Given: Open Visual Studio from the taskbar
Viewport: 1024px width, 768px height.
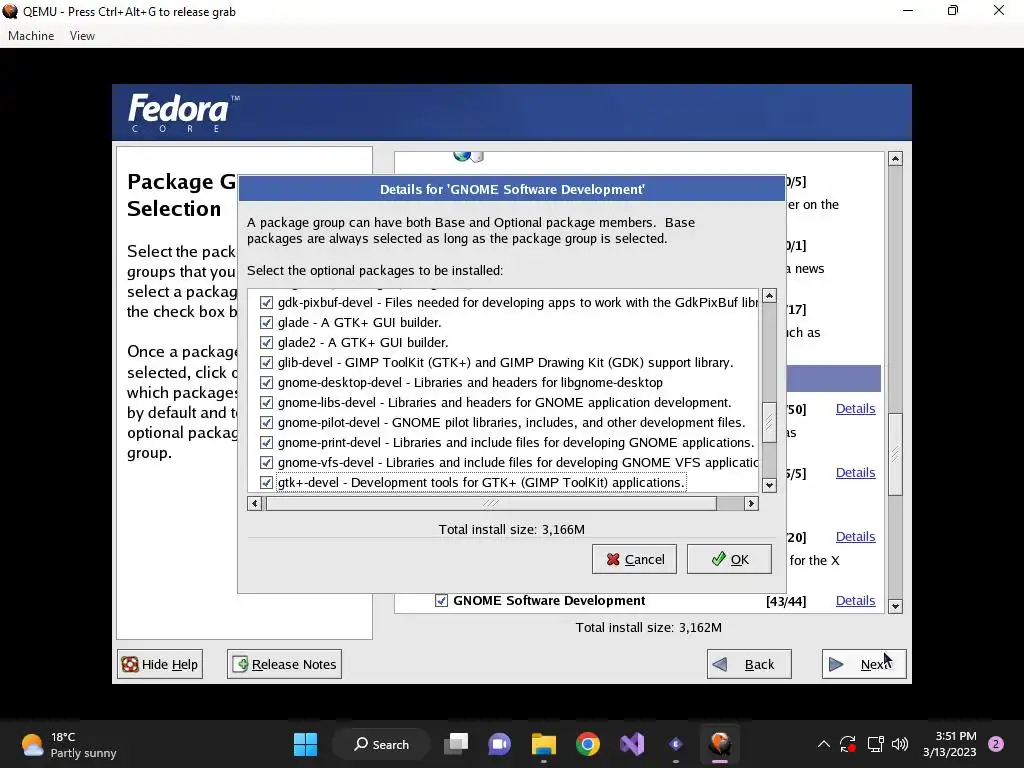Looking at the screenshot, I should click(x=632, y=744).
